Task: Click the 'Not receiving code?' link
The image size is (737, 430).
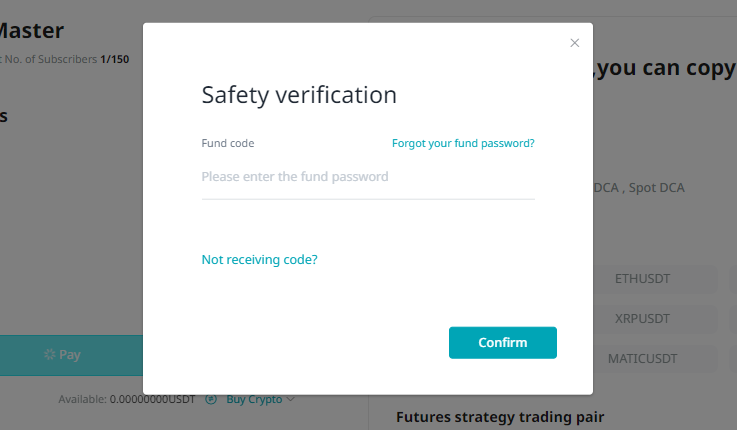Action: pyautogui.click(x=259, y=259)
